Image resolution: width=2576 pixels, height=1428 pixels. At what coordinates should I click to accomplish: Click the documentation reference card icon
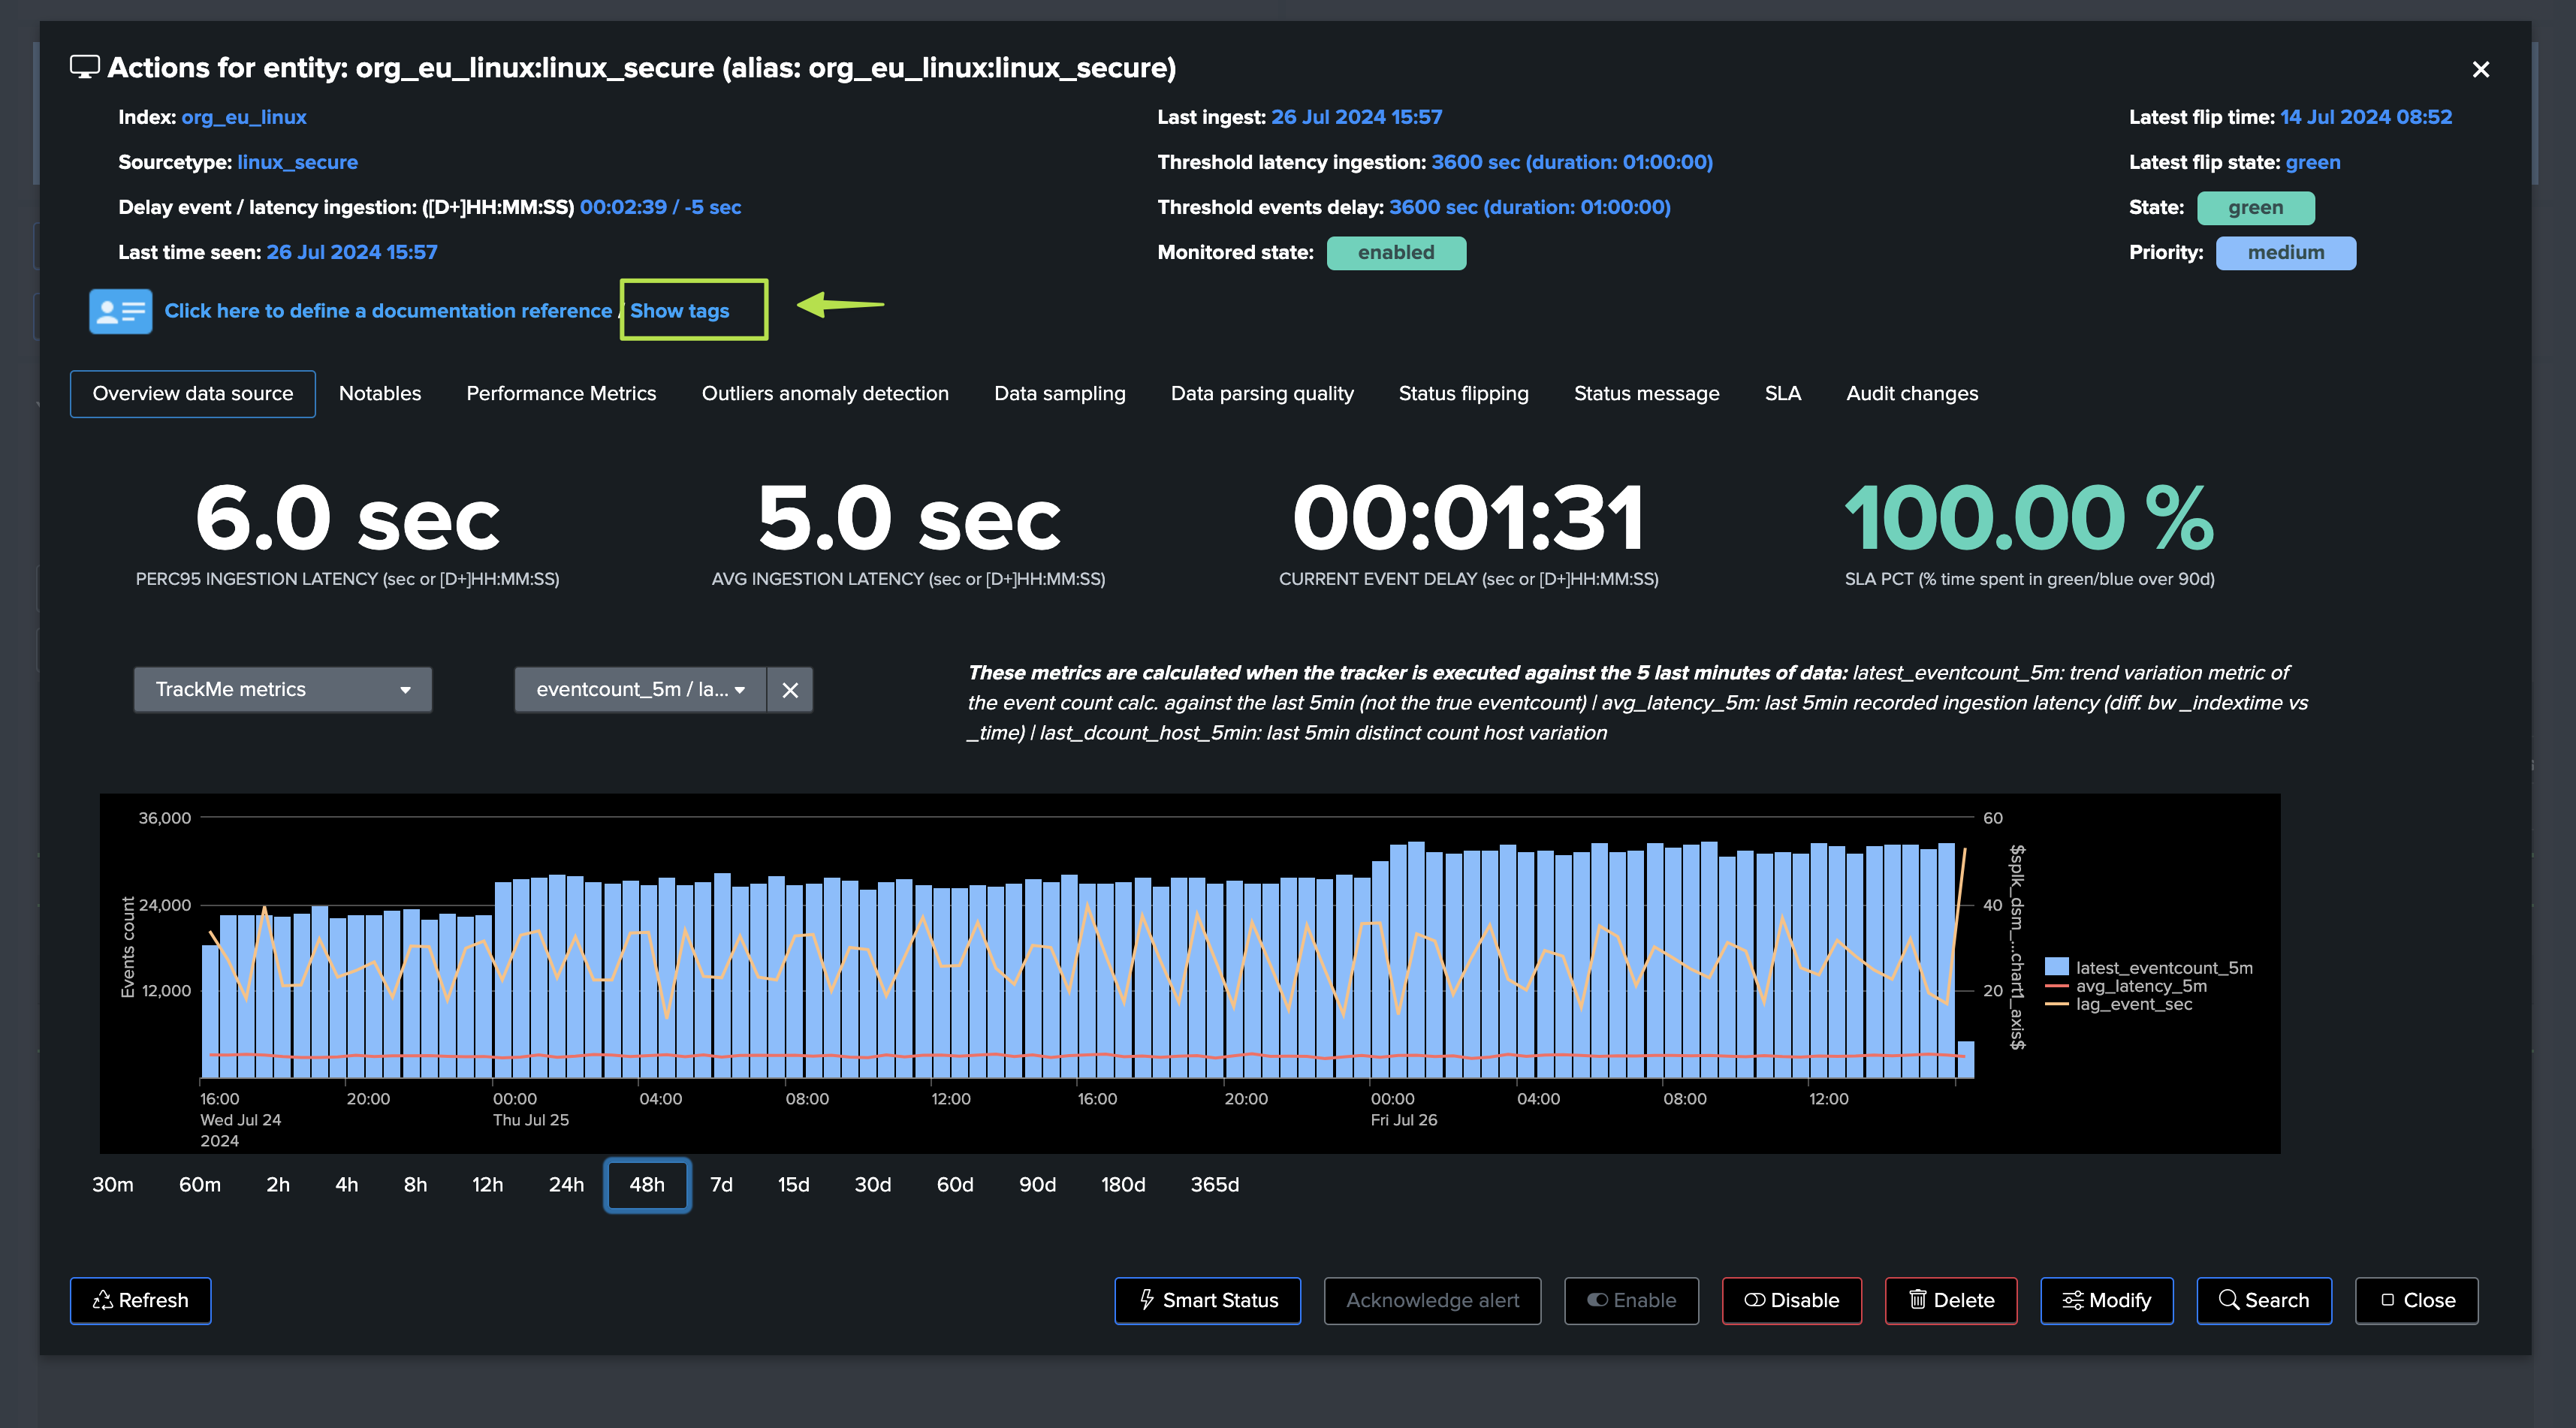(120, 311)
